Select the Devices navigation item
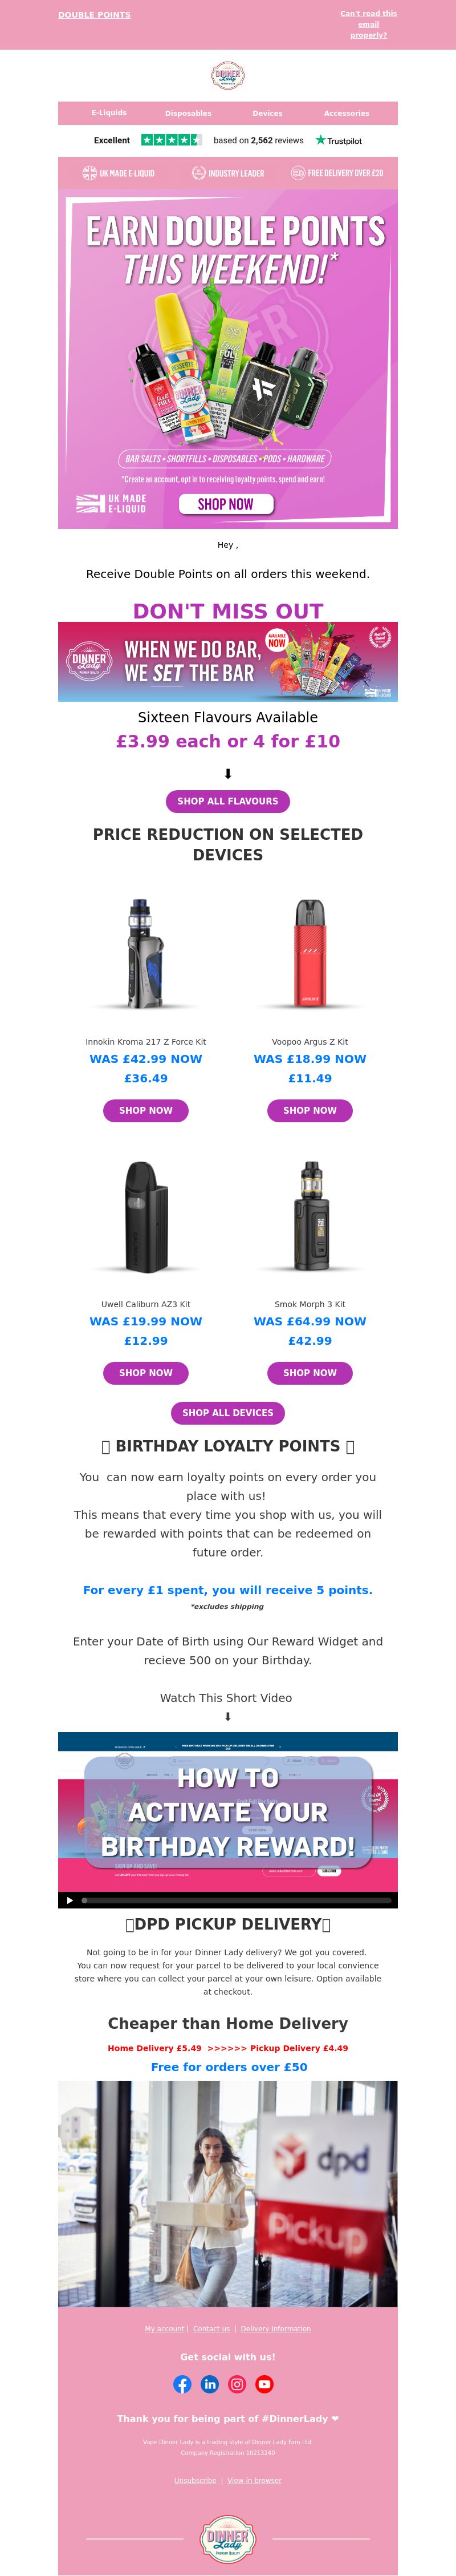Viewport: 456px width, 2576px height. 267,113
